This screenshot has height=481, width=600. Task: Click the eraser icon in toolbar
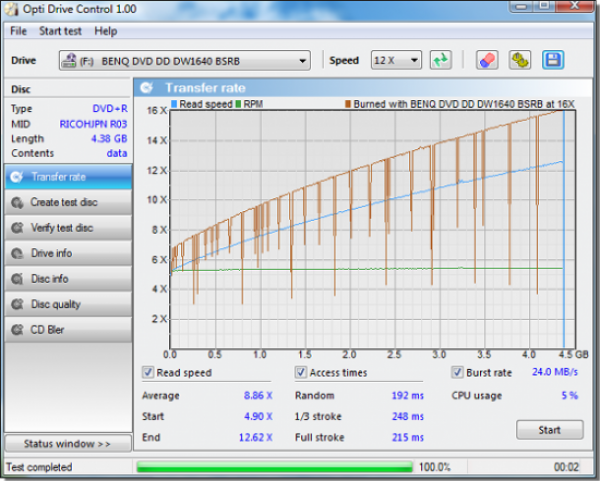(487, 60)
